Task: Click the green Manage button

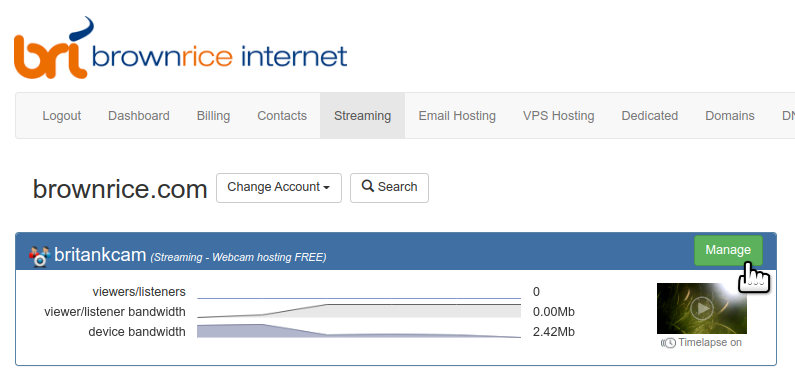Action: 728,250
